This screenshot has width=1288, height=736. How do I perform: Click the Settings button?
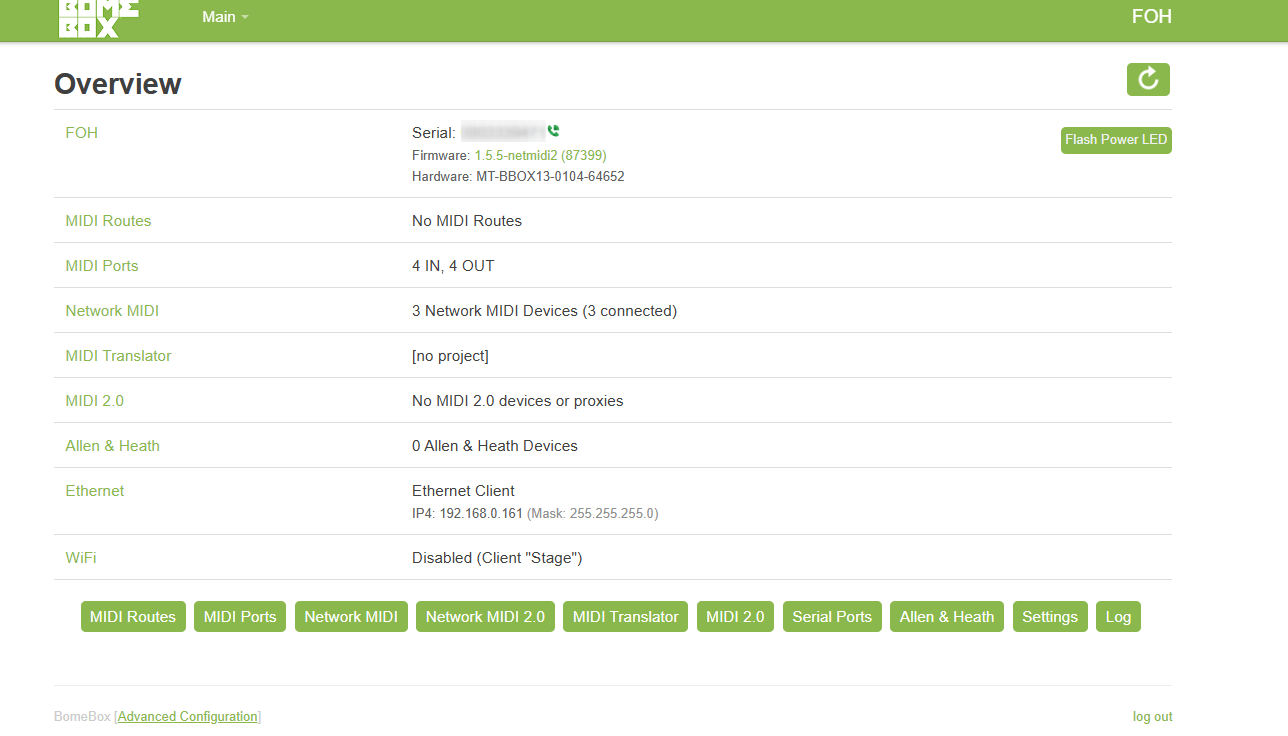[x=1050, y=617]
